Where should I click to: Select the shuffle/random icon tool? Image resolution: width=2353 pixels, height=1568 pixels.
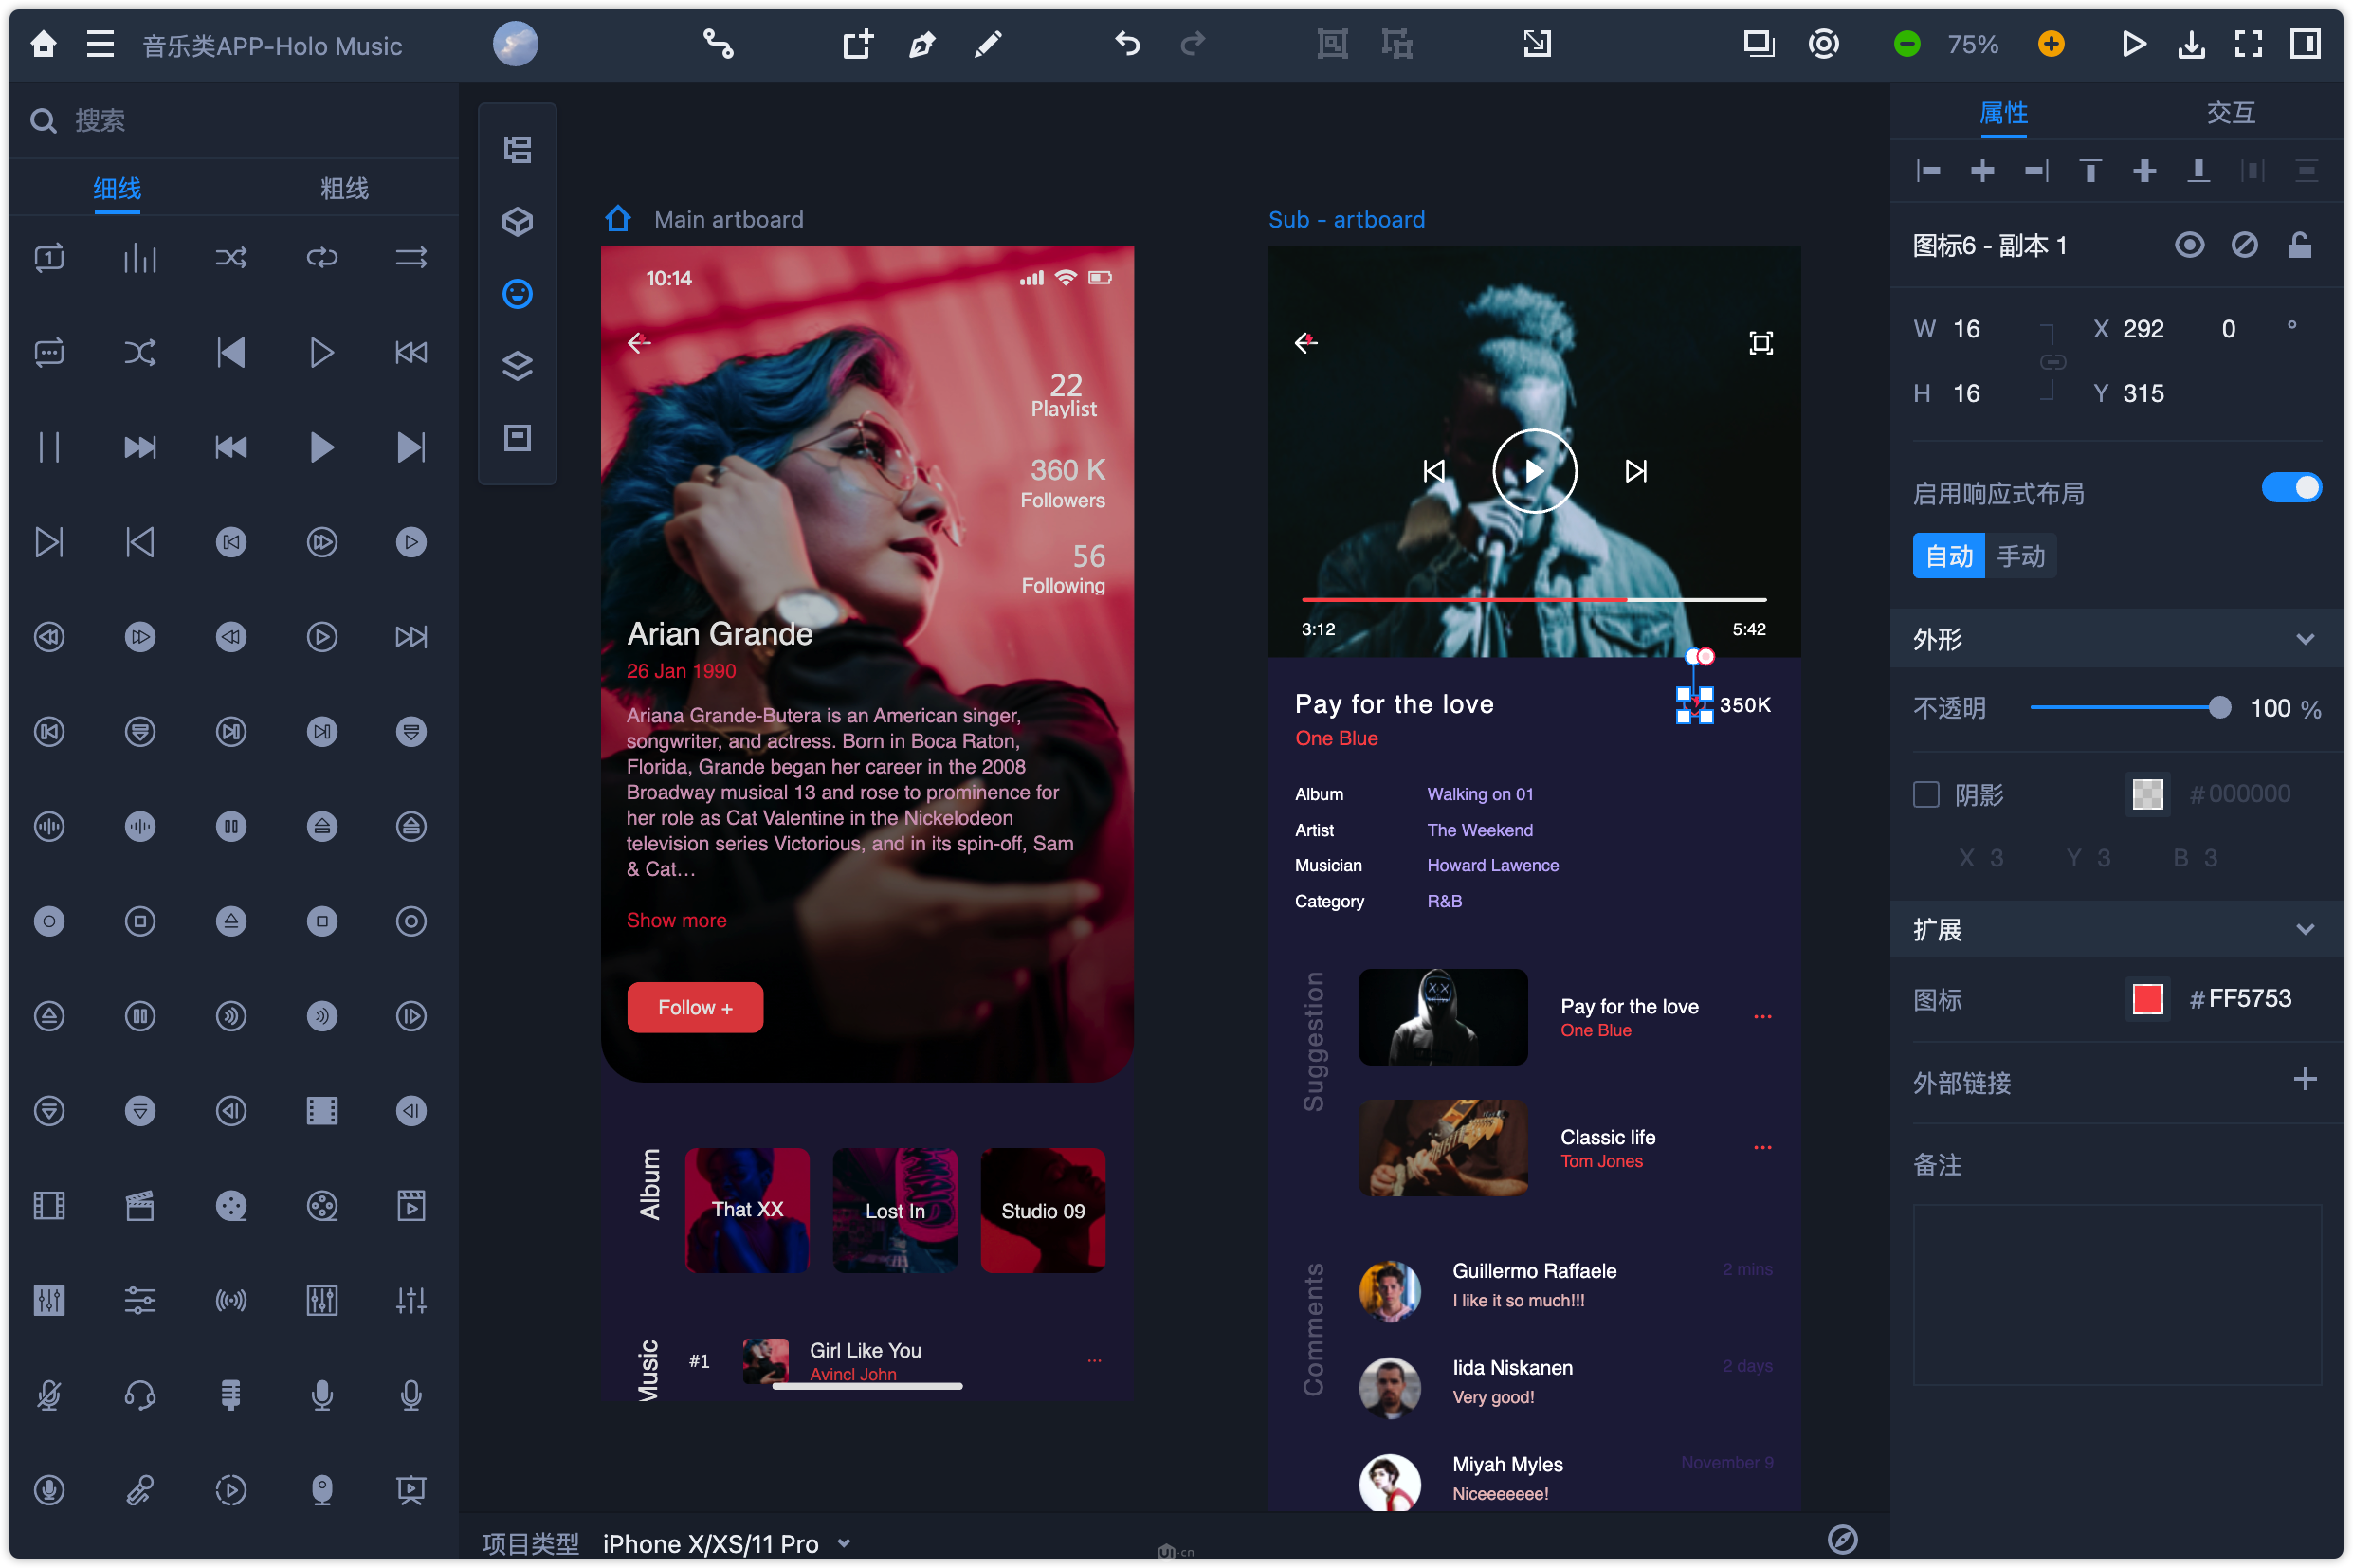tap(229, 257)
